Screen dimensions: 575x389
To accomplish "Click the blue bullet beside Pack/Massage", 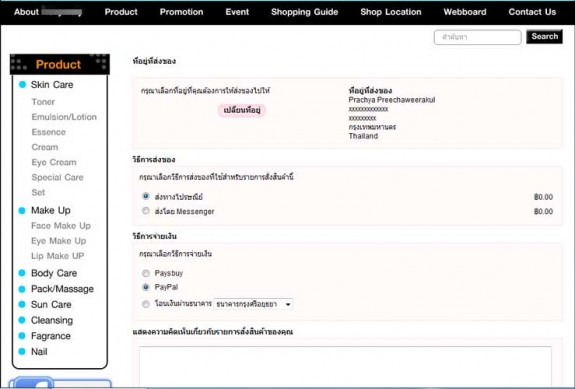I will tap(22, 289).
